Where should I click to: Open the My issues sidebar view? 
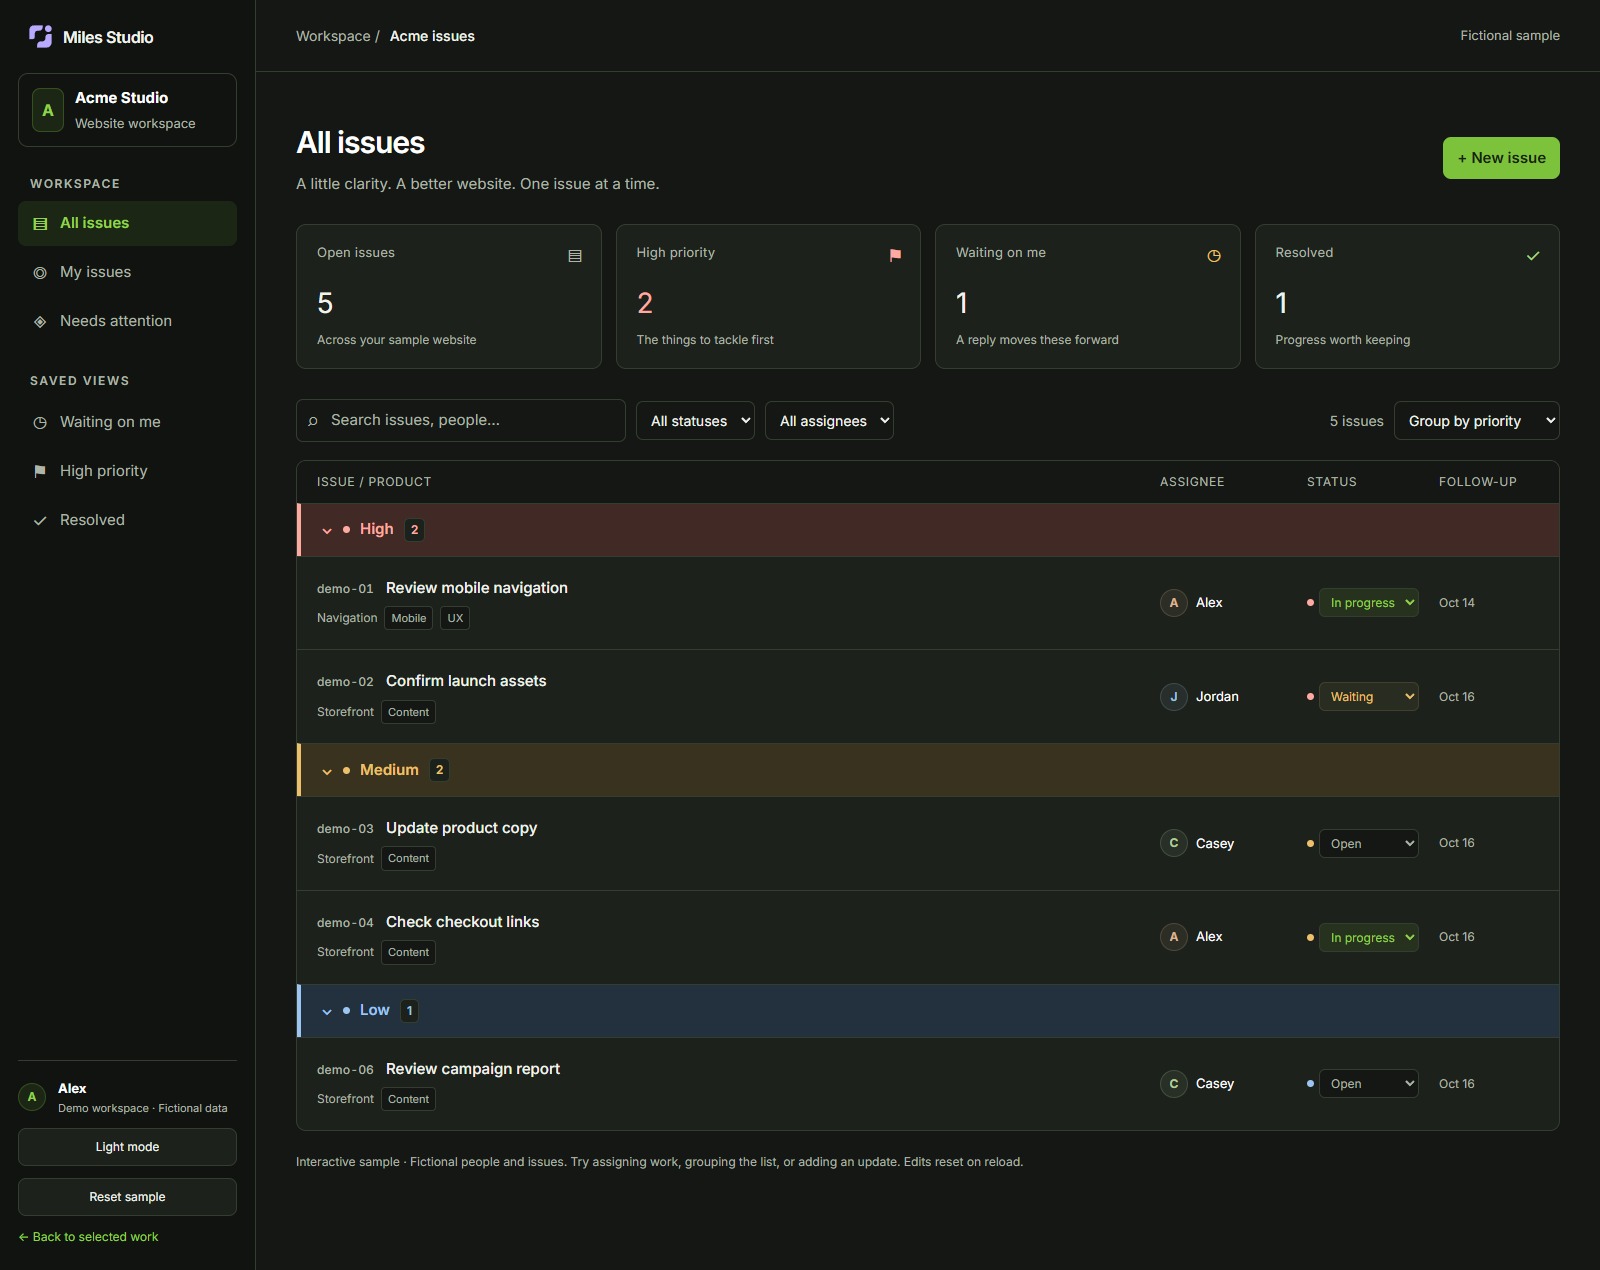click(x=127, y=272)
